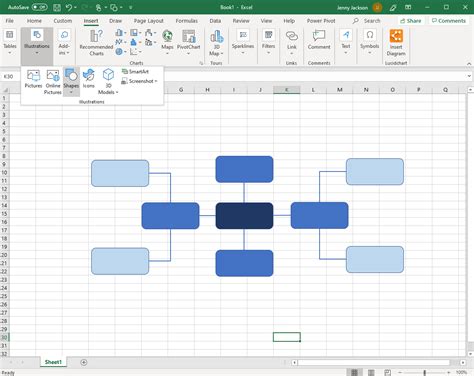
Task: Toggle the AutoSave switch
Action: (39, 7)
